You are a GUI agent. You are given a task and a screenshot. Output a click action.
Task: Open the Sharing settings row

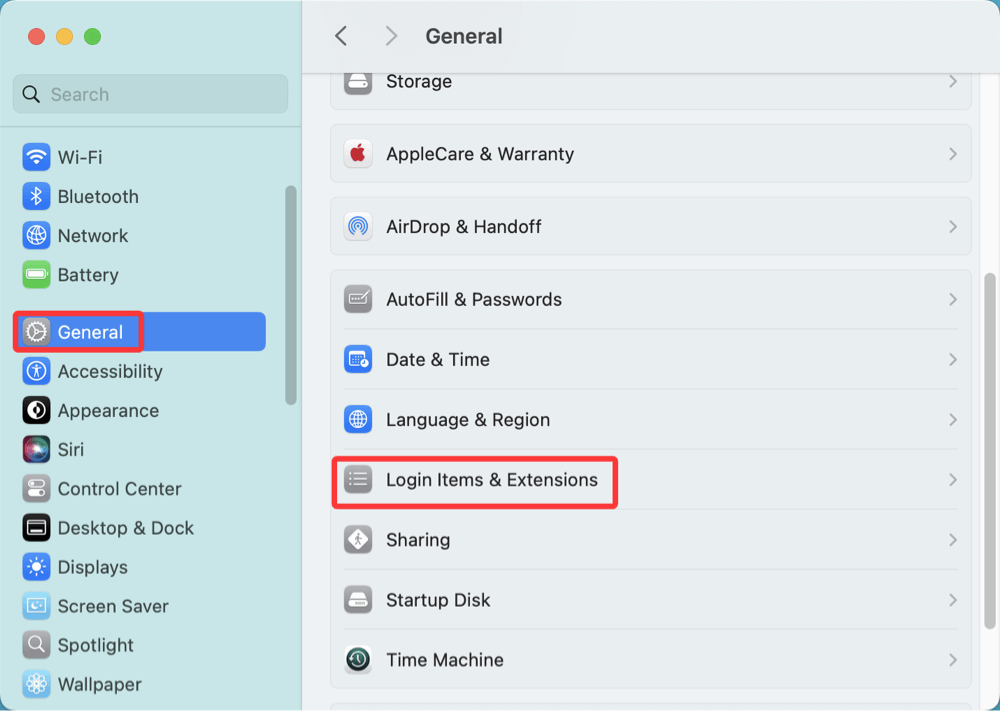pyautogui.click(x=650, y=540)
